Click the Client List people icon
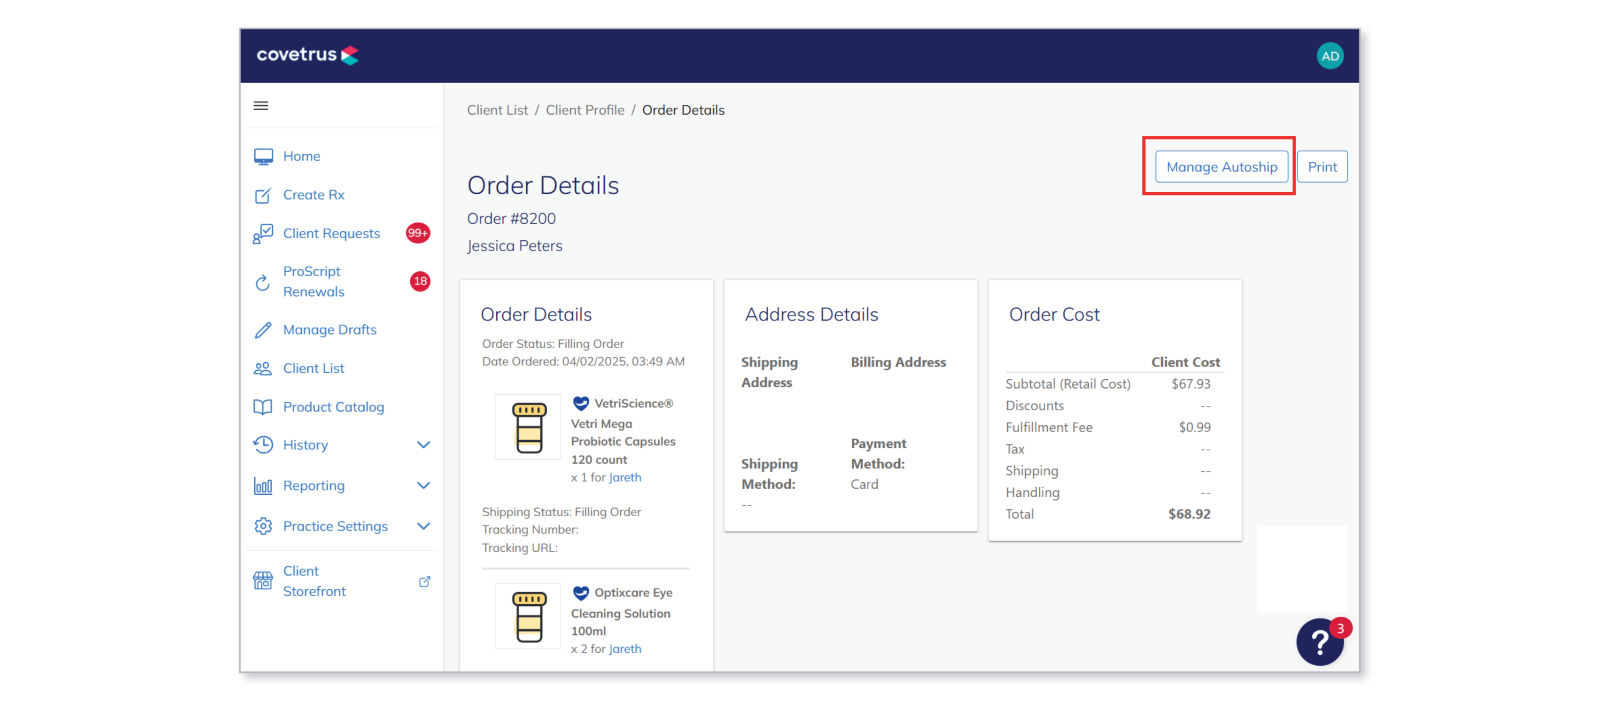This screenshot has height=704, width=1600. coord(263,368)
